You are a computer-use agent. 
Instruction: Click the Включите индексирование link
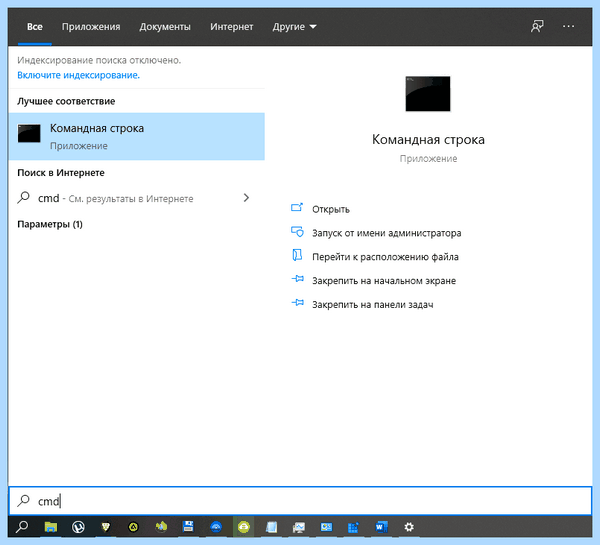coord(78,75)
